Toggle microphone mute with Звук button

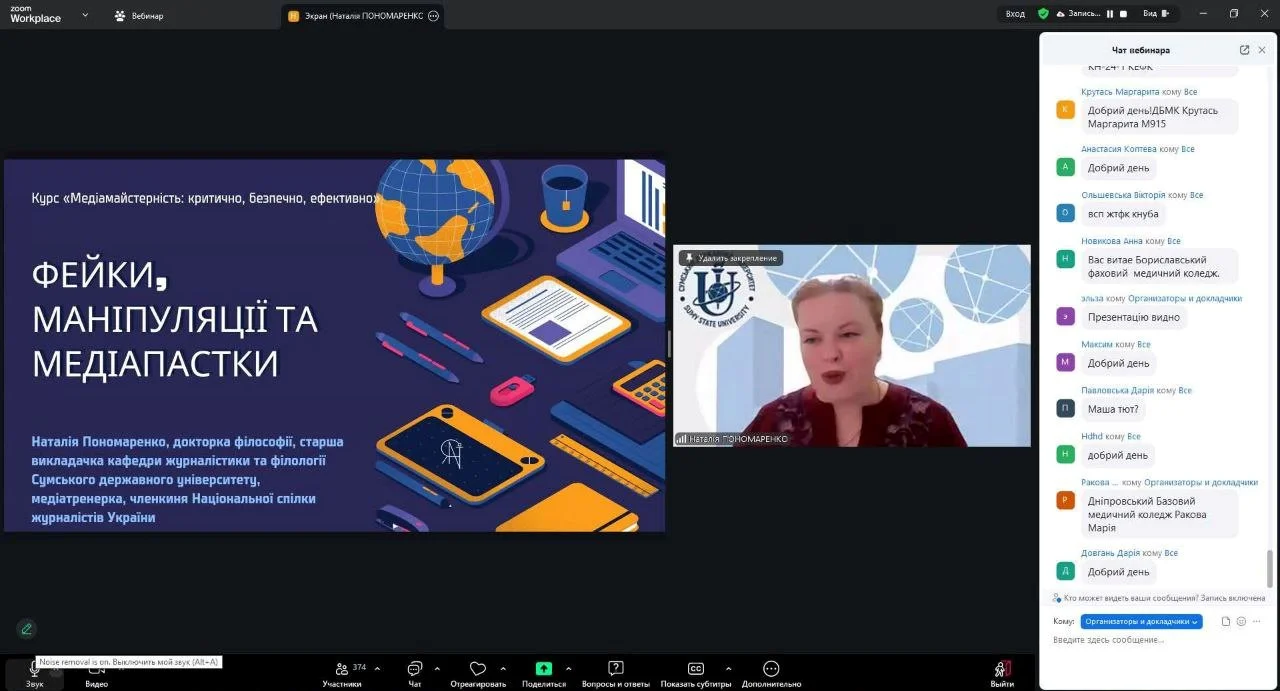pyautogui.click(x=34, y=673)
